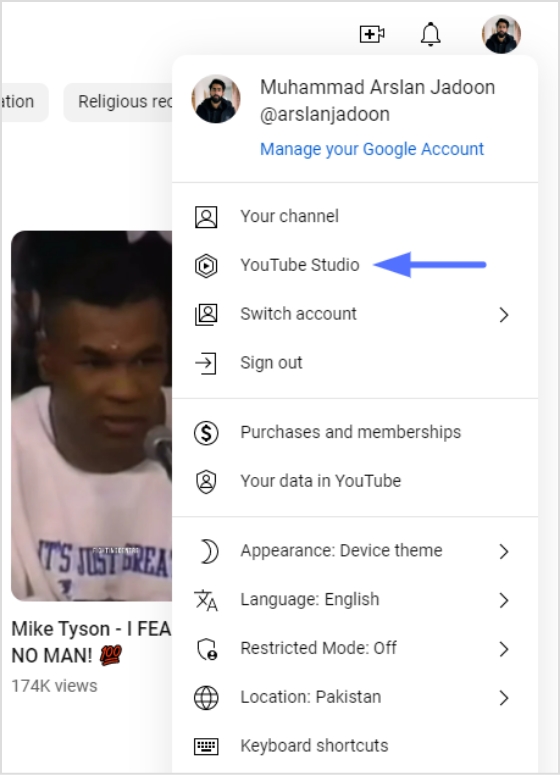The width and height of the screenshot is (560, 775).
Task: Open Your data in YouTube
Action: (x=355, y=481)
